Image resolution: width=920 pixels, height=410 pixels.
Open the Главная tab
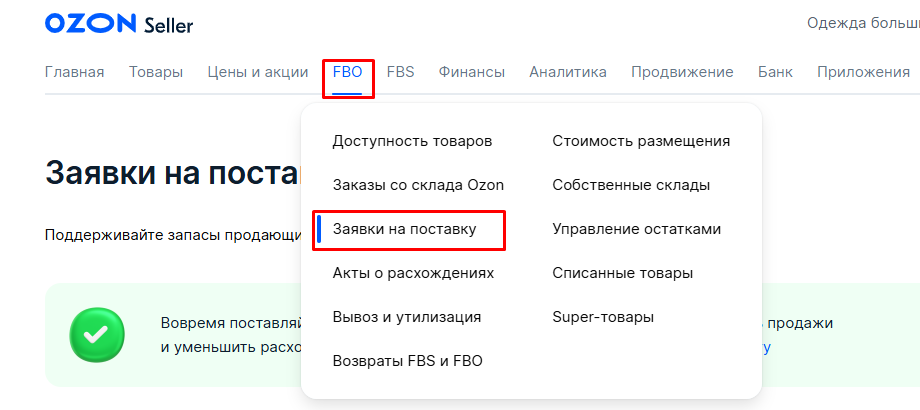click(75, 72)
